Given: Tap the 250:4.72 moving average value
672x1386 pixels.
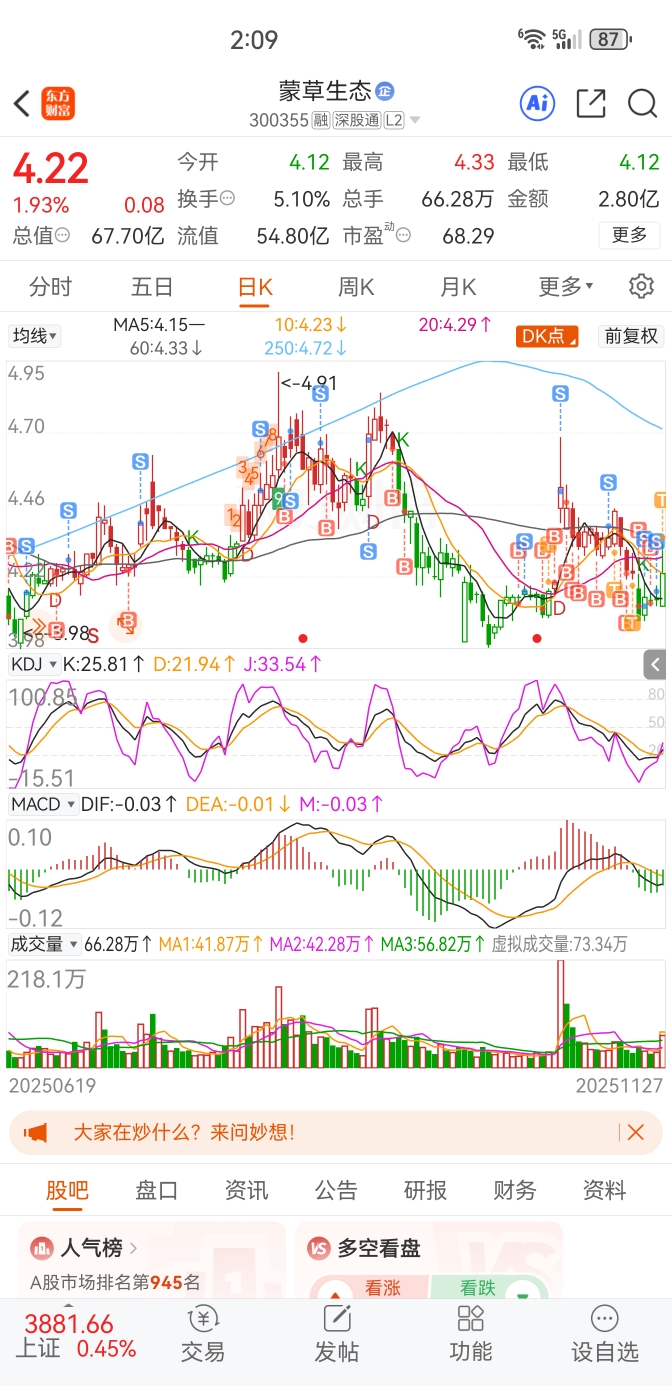Looking at the screenshot, I should [306, 349].
